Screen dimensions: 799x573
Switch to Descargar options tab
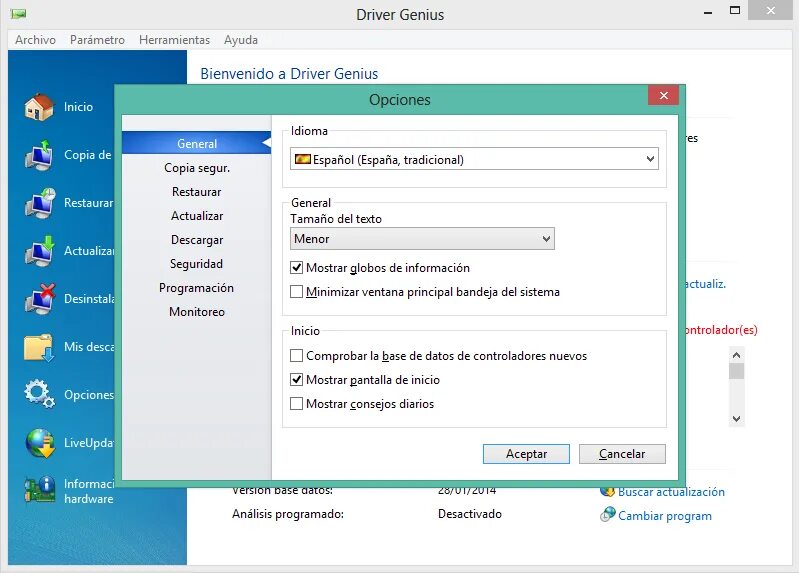coord(197,240)
